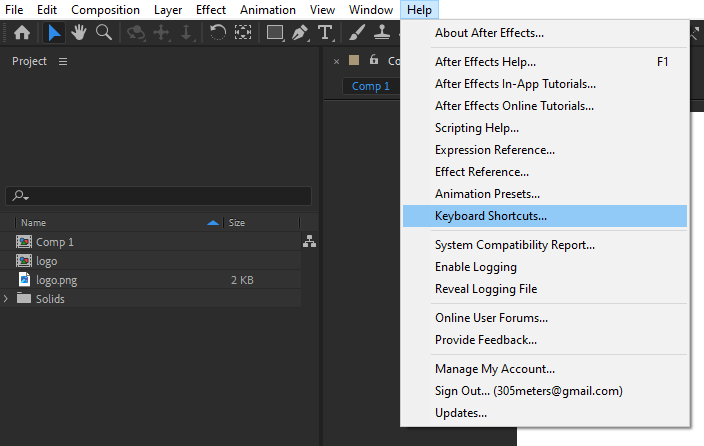Open search magnifier dropdown in Project panel
This screenshot has height=446, width=704.
coord(20,196)
